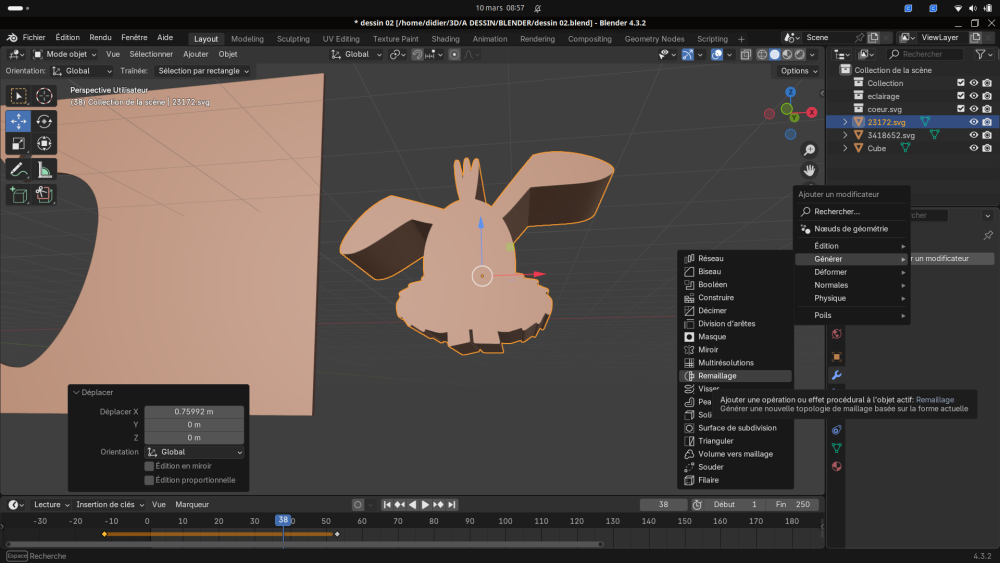
Task: Open Orientation dropdown in Déplacer panel
Action: pyautogui.click(x=195, y=452)
